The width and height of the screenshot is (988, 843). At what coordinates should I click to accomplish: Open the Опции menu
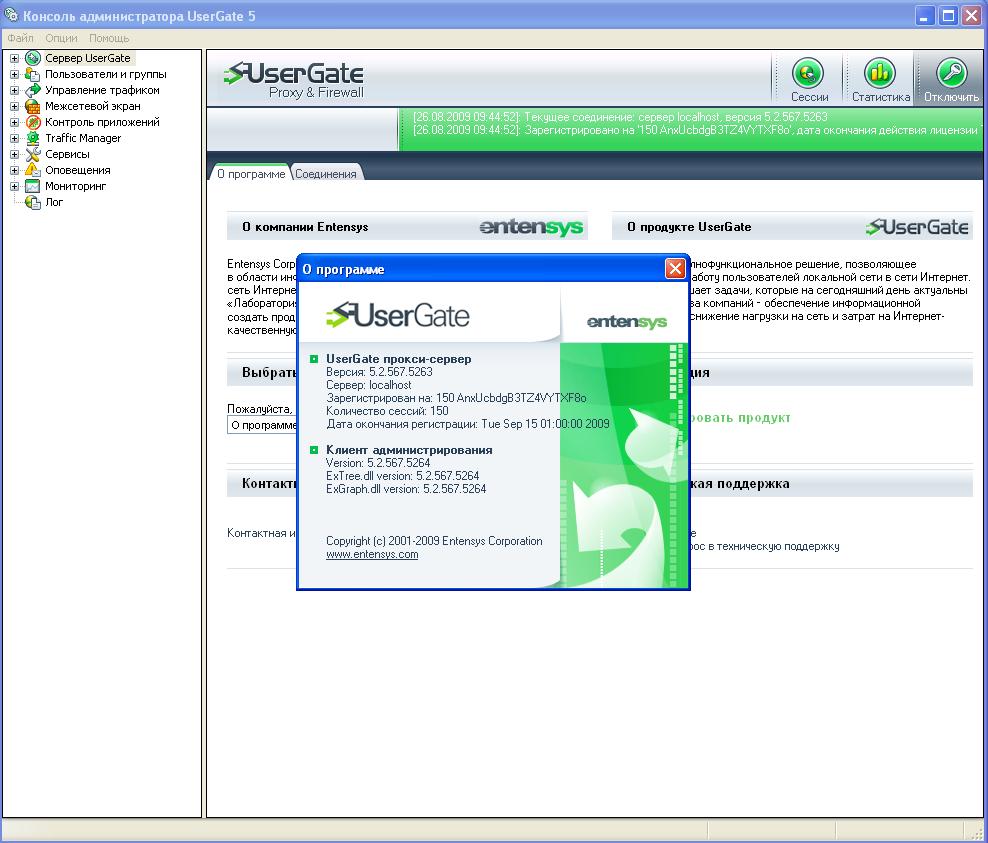[x=61, y=38]
